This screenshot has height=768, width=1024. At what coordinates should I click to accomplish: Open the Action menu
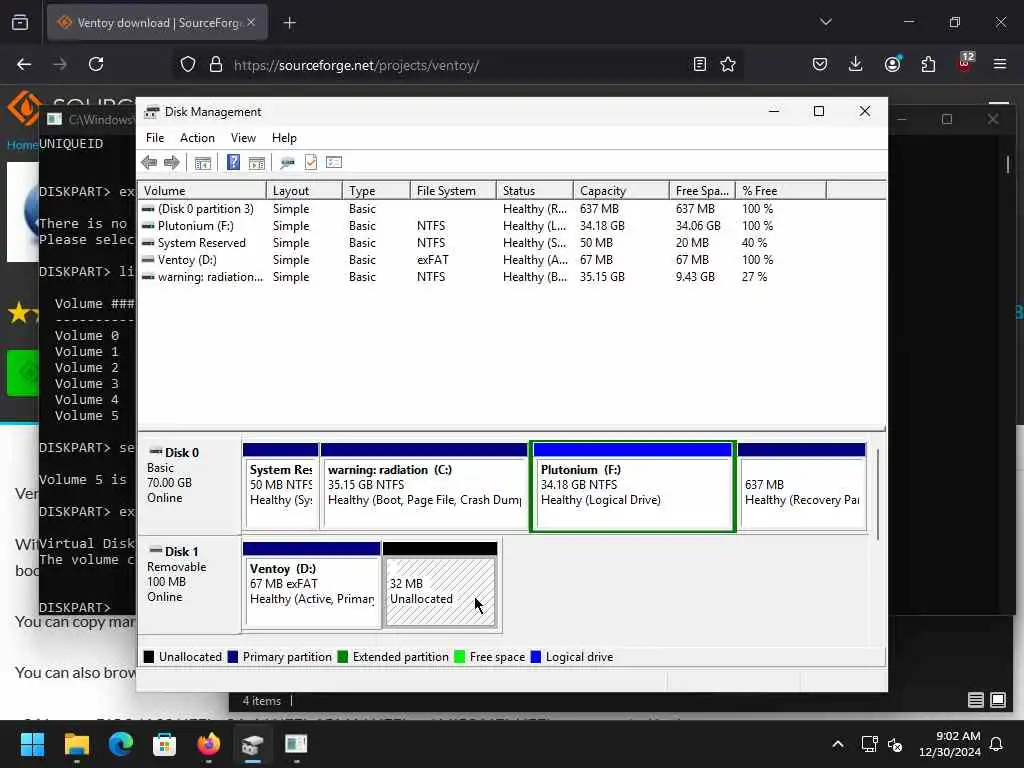coord(197,138)
